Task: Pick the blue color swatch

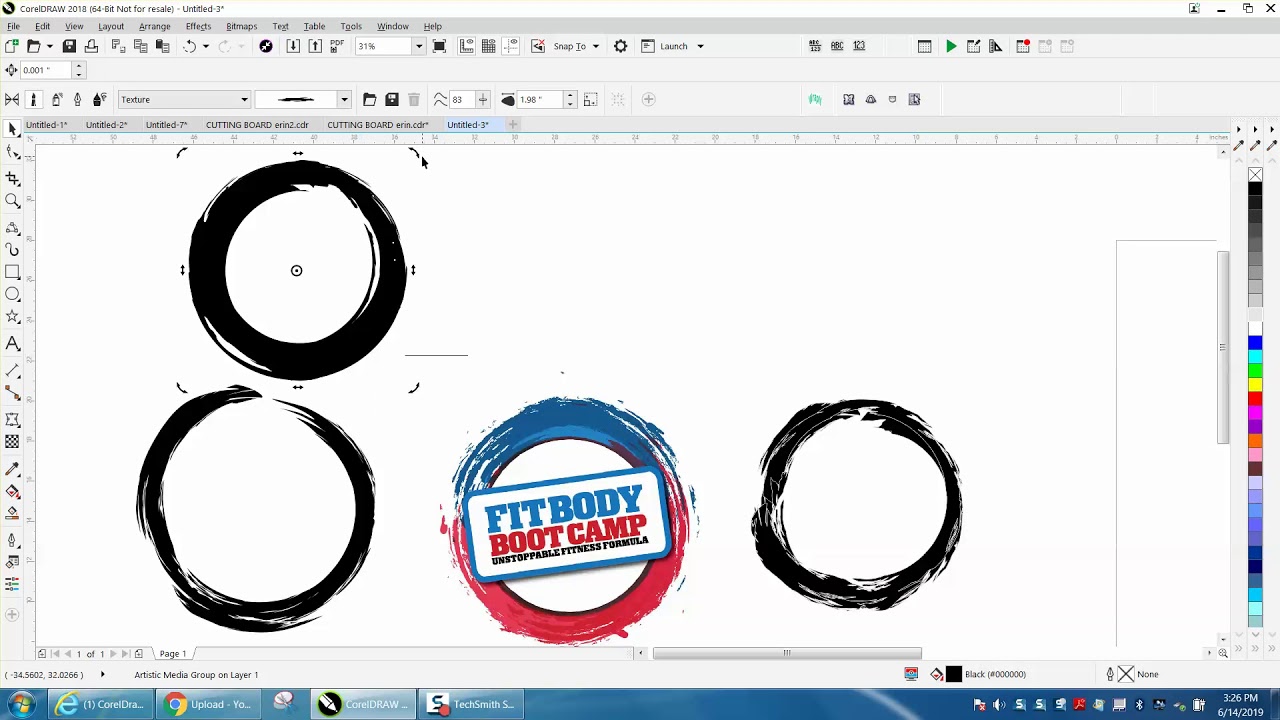Action: click(1255, 344)
